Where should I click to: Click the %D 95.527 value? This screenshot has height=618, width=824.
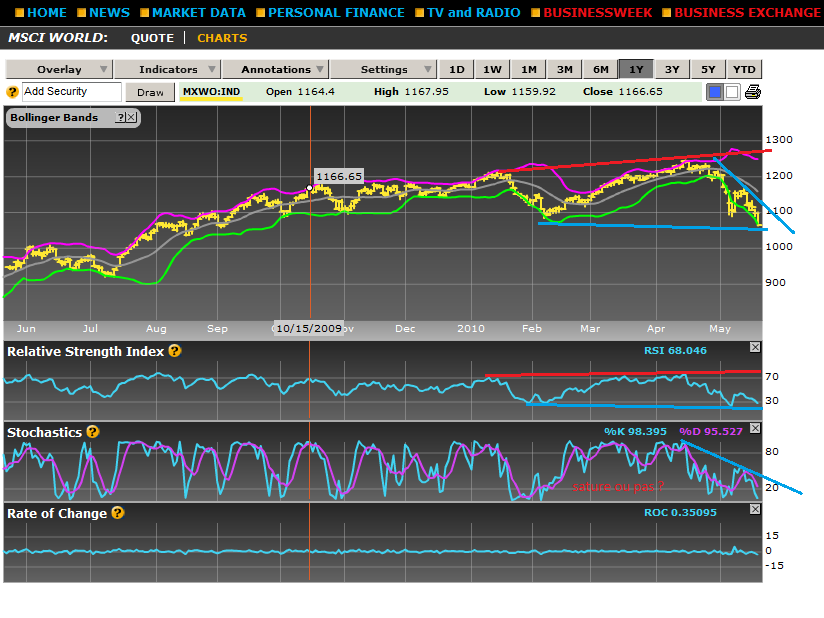tap(711, 431)
